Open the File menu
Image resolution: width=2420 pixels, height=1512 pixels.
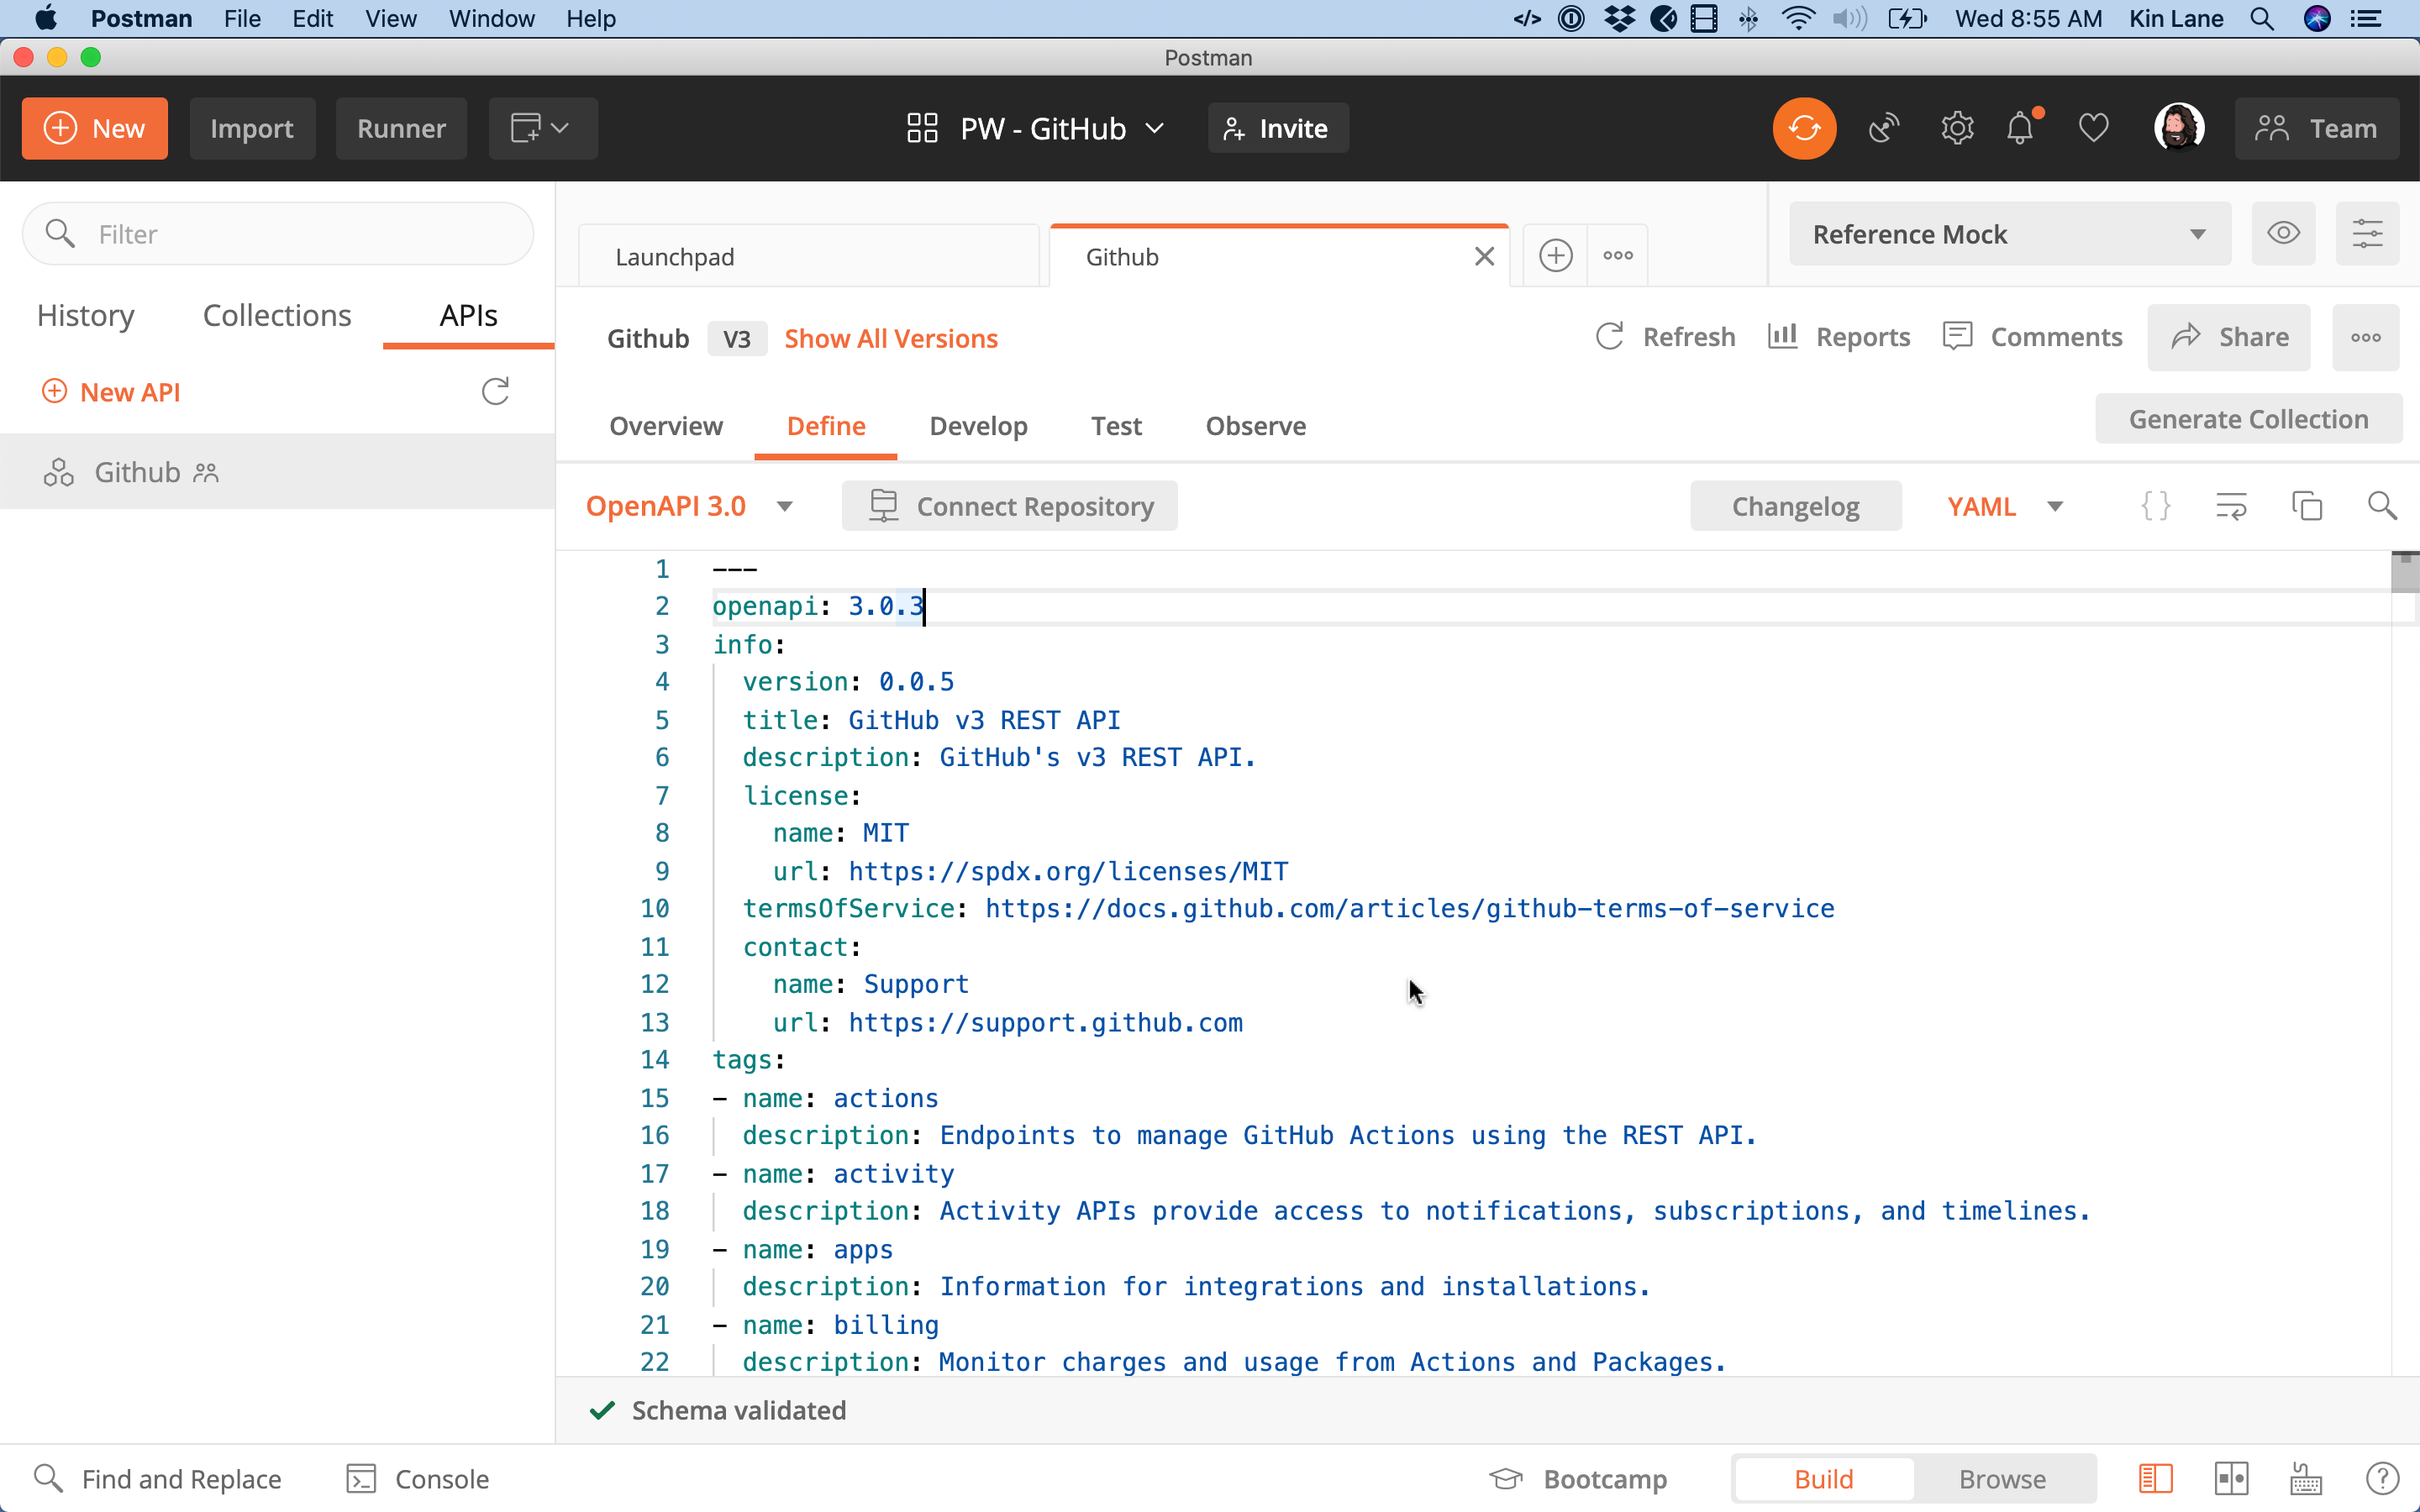click(242, 19)
